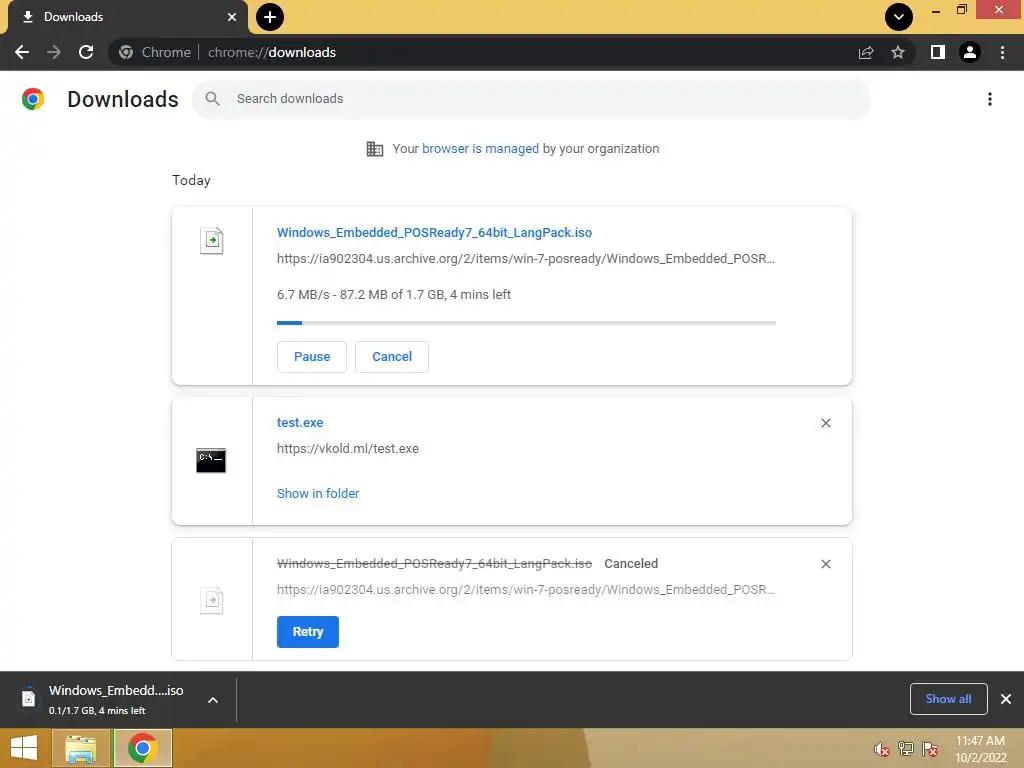Click the organization building icon

[x=375, y=149]
